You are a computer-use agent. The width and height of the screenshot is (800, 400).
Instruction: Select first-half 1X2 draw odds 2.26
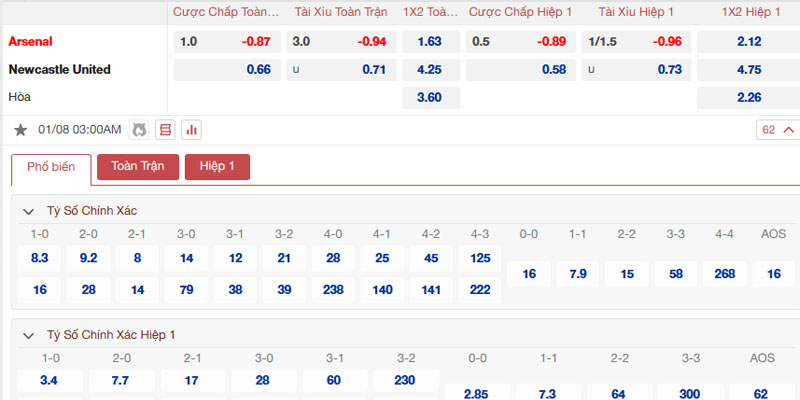748,97
